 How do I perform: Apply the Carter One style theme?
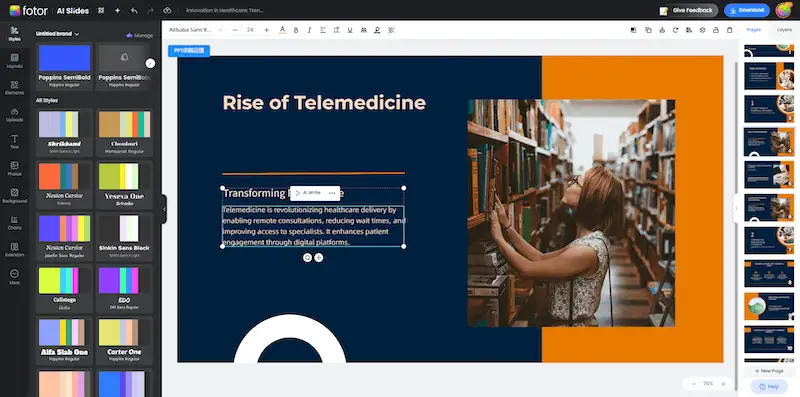(x=124, y=341)
